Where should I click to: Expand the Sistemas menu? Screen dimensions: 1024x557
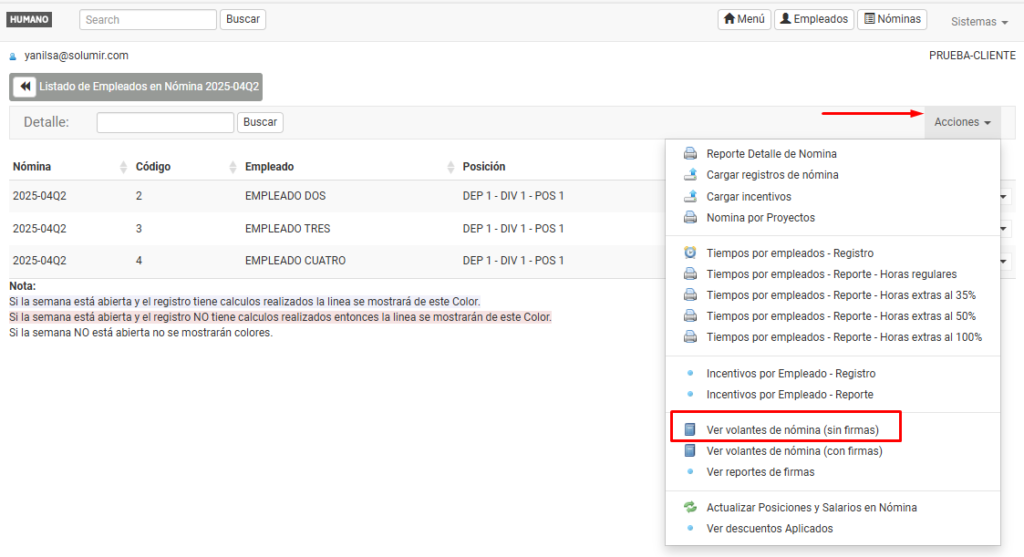pyautogui.click(x=978, y=22)
